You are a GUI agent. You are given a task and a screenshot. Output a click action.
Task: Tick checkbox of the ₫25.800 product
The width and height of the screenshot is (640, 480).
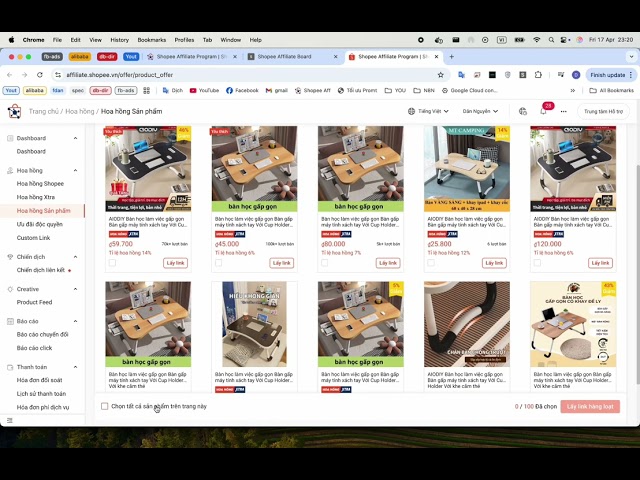tap(431, 263)
